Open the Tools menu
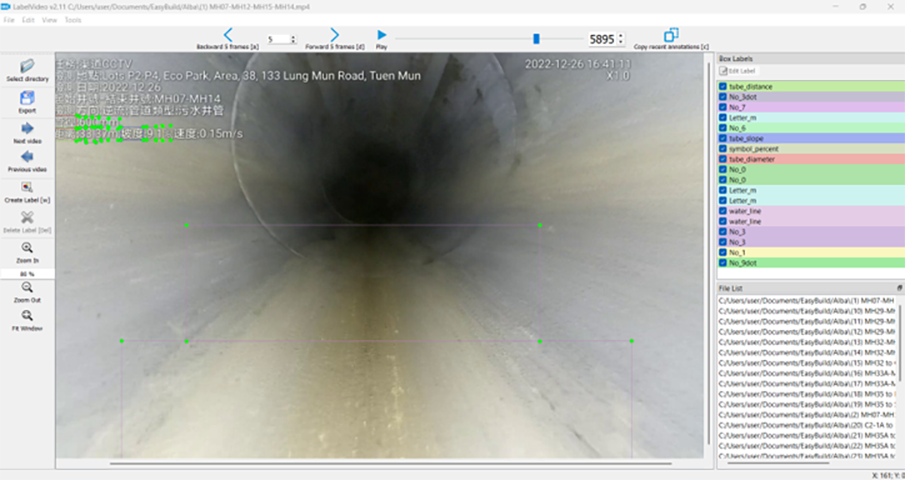The height and width of the screenshot is (480, 905). [x=73, y=20]
